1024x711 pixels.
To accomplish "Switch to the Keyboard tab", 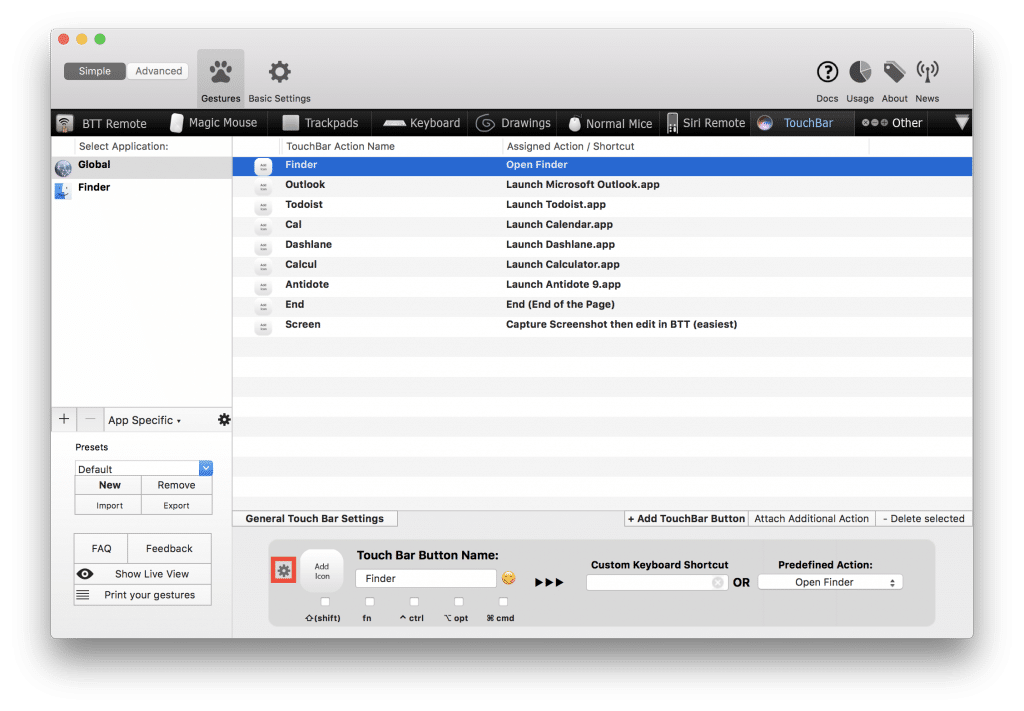I will (x=422, y=123).
